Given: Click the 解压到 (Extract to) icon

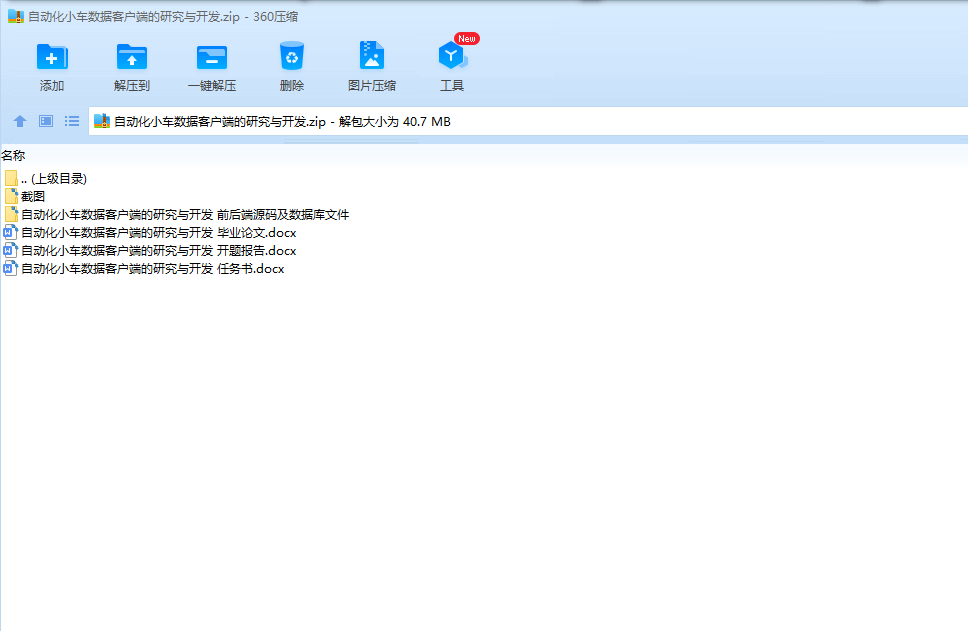Looking at the screenshot, I should click(131, 57).
